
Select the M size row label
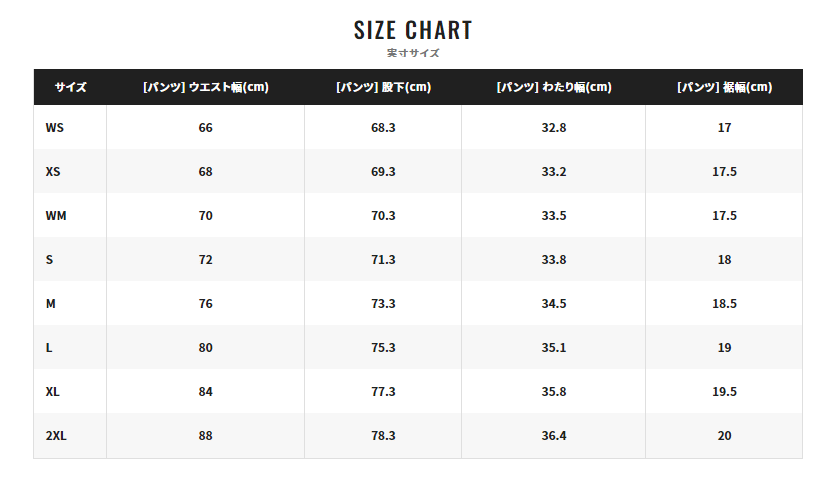pos(50,304)
